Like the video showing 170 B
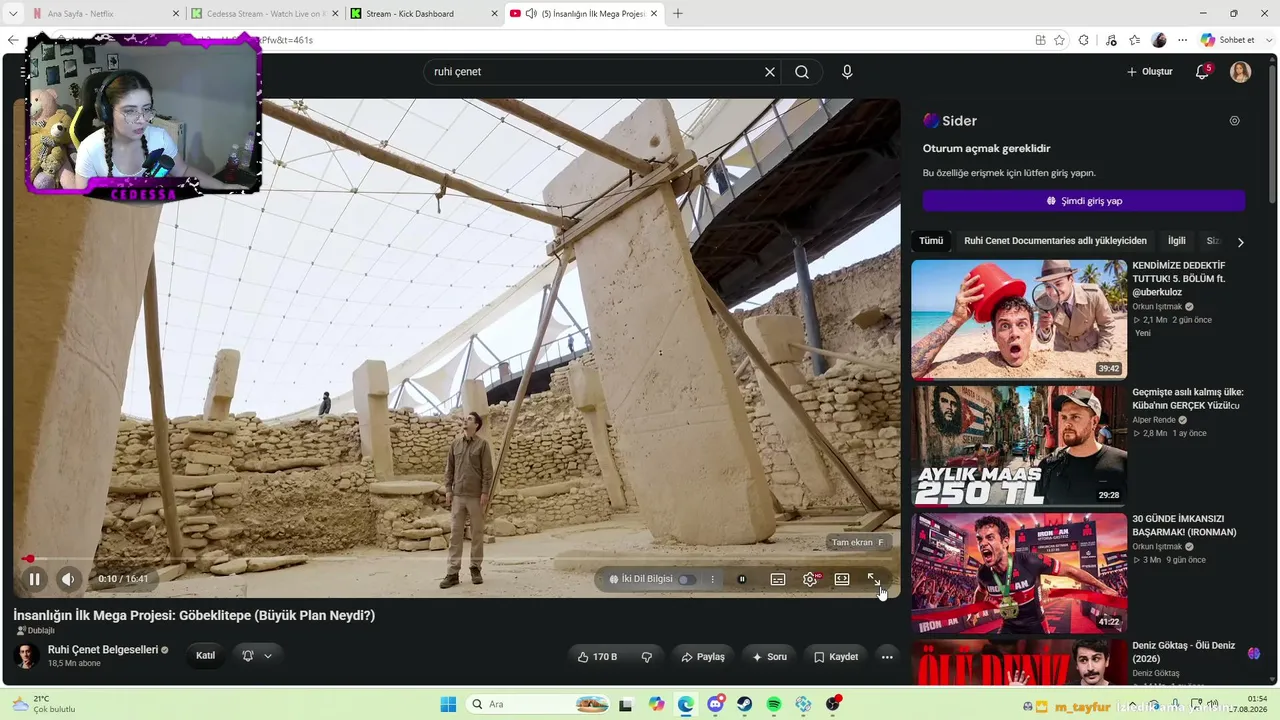Viewport: 1280px width, 720px height. click(597, 657)
